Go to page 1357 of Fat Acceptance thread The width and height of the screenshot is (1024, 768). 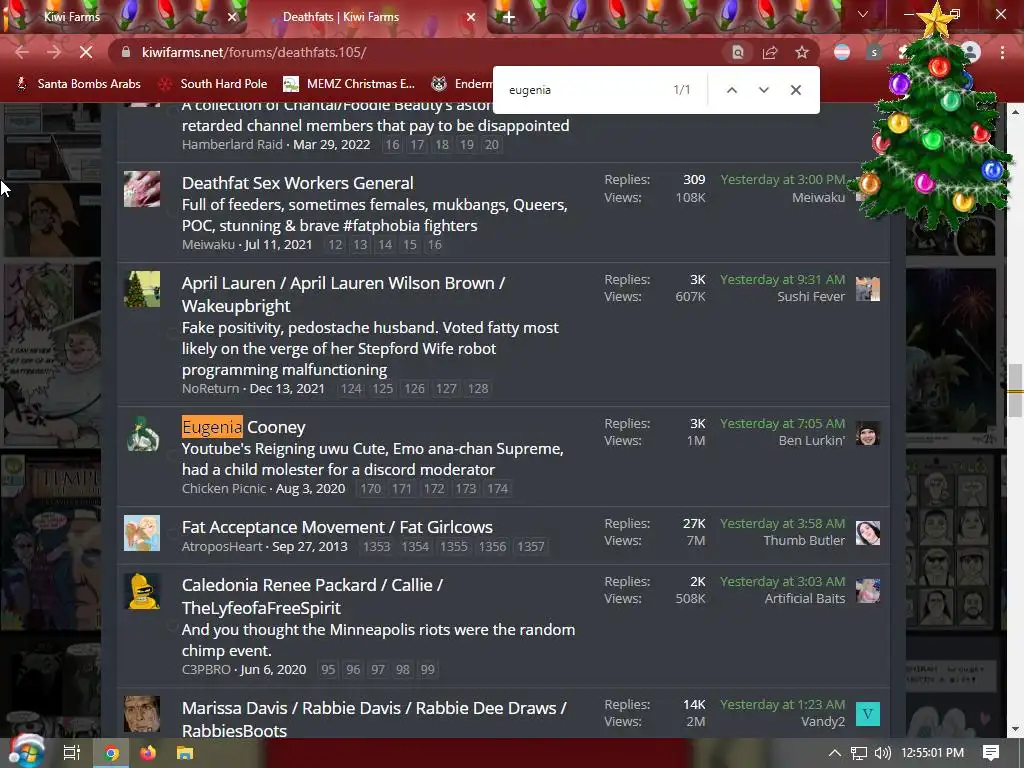pyautogui.click(x=530, y=547)
